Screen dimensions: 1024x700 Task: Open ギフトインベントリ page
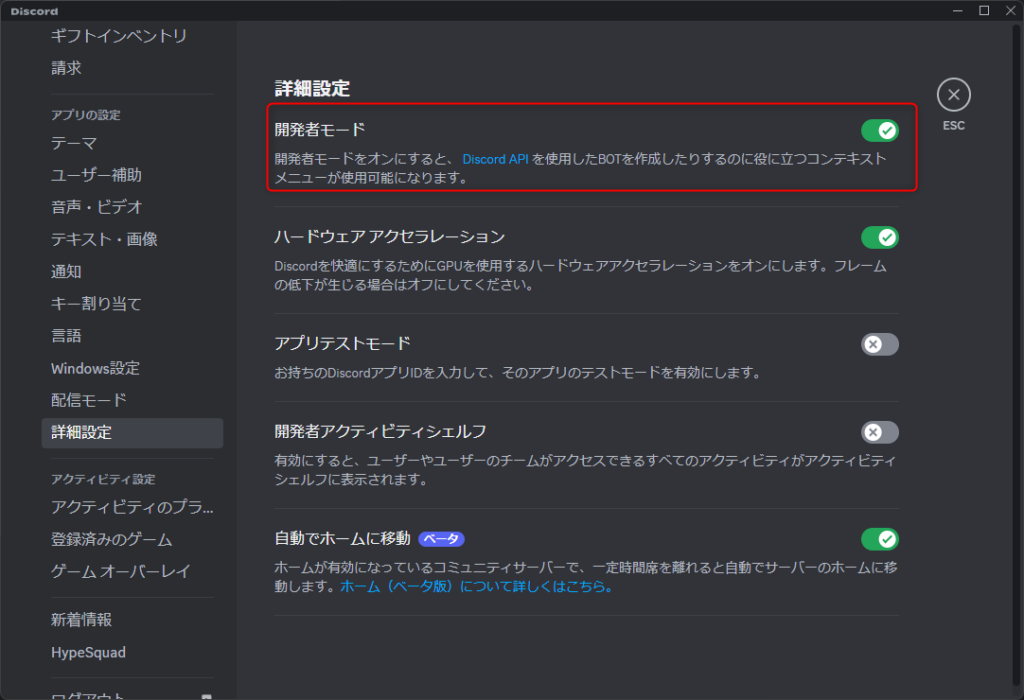(119, 36)
